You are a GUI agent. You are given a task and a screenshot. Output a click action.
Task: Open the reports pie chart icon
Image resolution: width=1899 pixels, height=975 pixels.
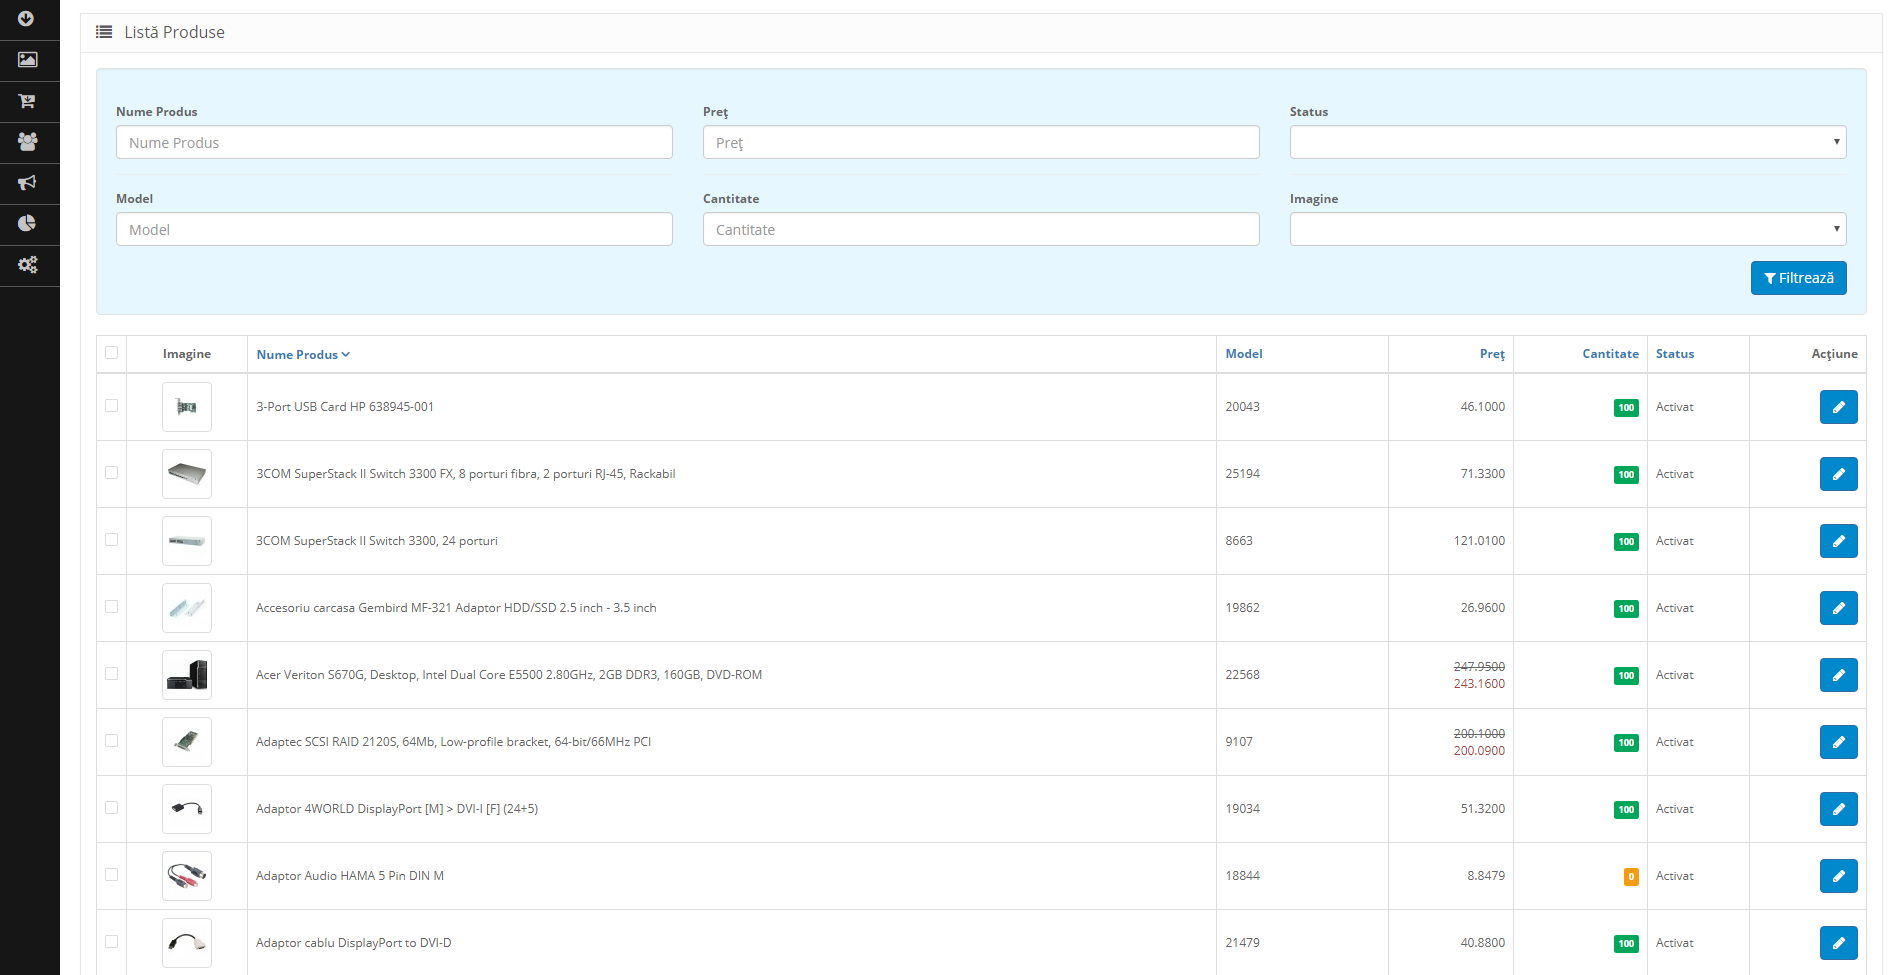[x=27, y=224]
